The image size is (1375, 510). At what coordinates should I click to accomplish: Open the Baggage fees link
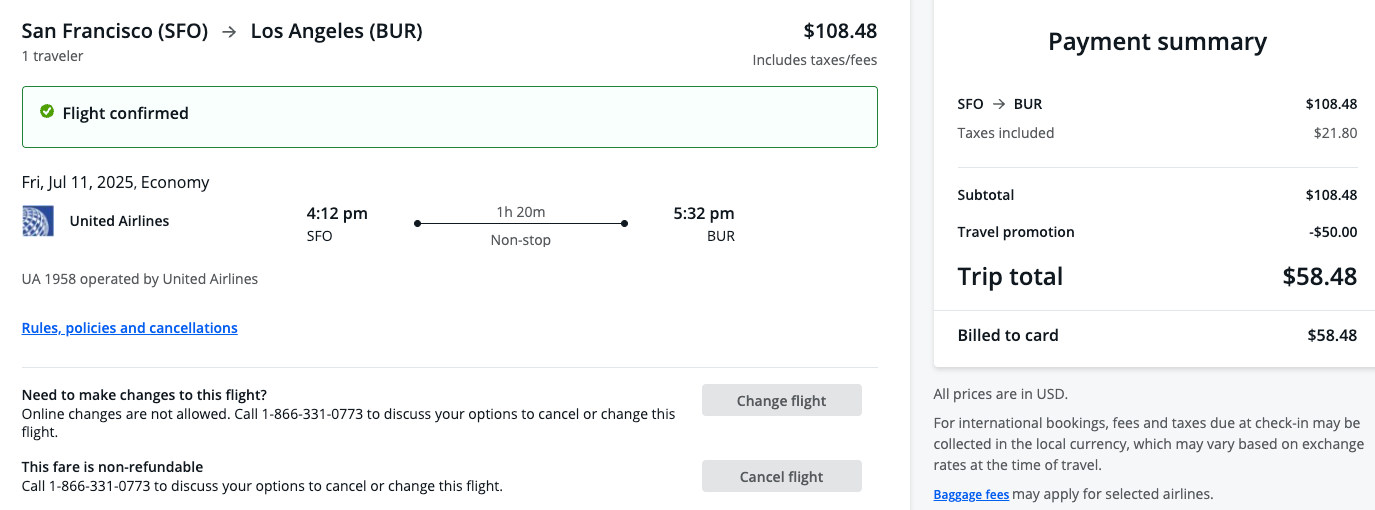click(x=971, y=494)
